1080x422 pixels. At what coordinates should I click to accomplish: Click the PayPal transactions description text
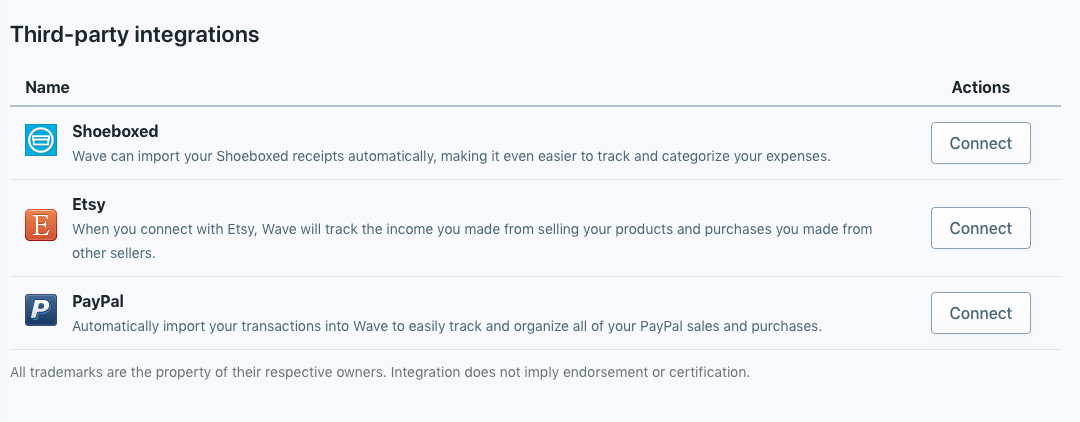click(x=447, y=326)
